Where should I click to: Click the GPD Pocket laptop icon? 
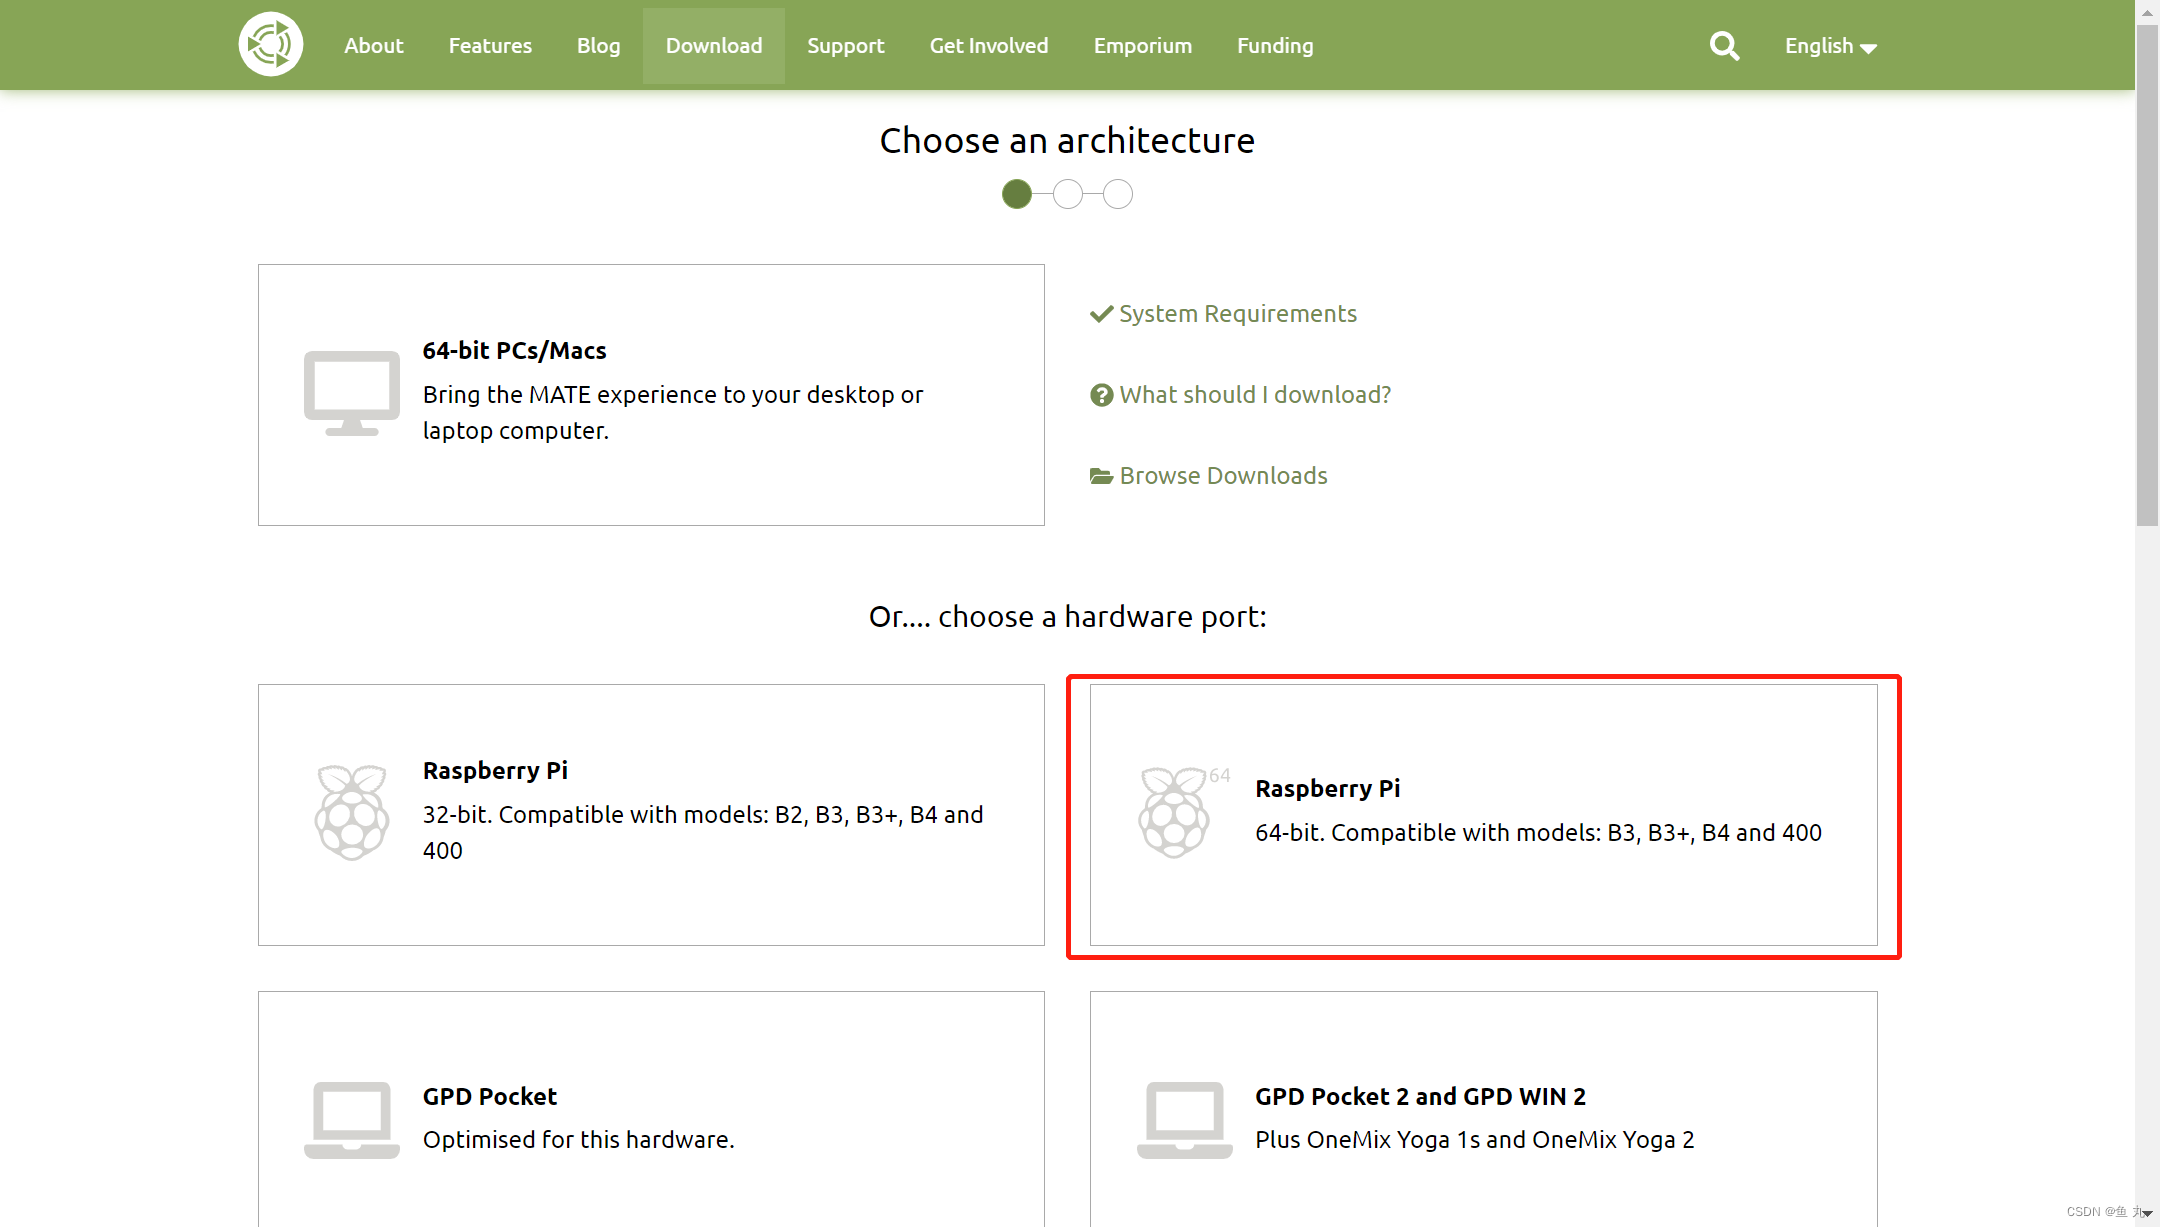point(351,1119)
